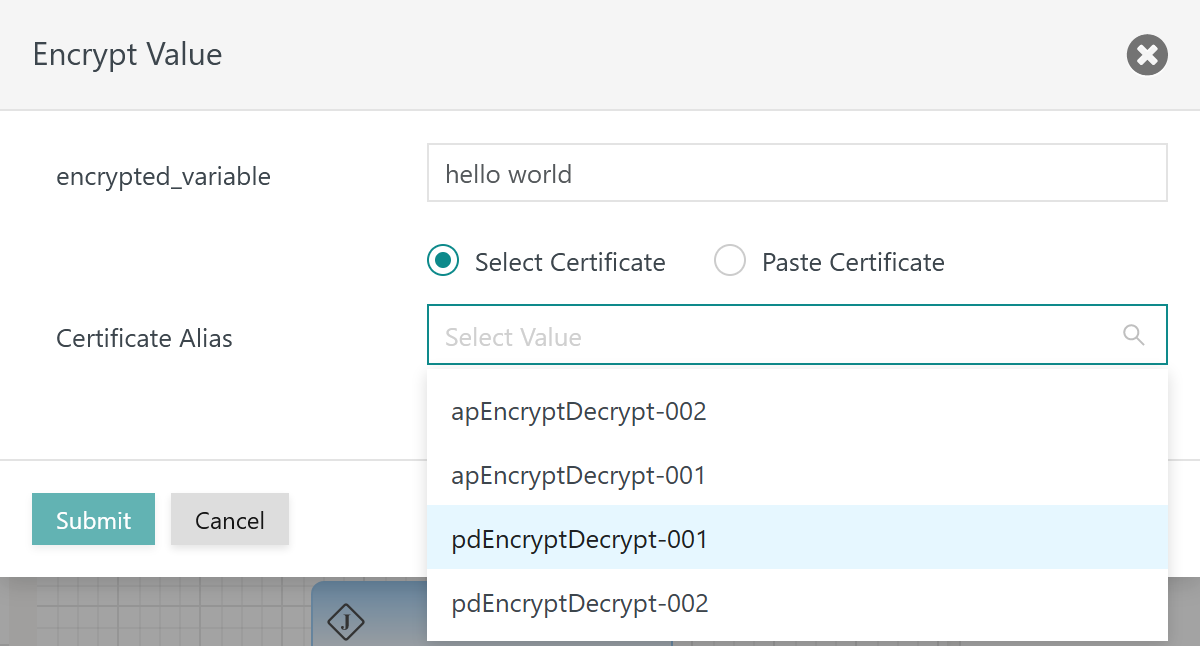The image size is (1200, 646).
Task: Choose the Paste Certificate radio option
Action: coord(730,261)
